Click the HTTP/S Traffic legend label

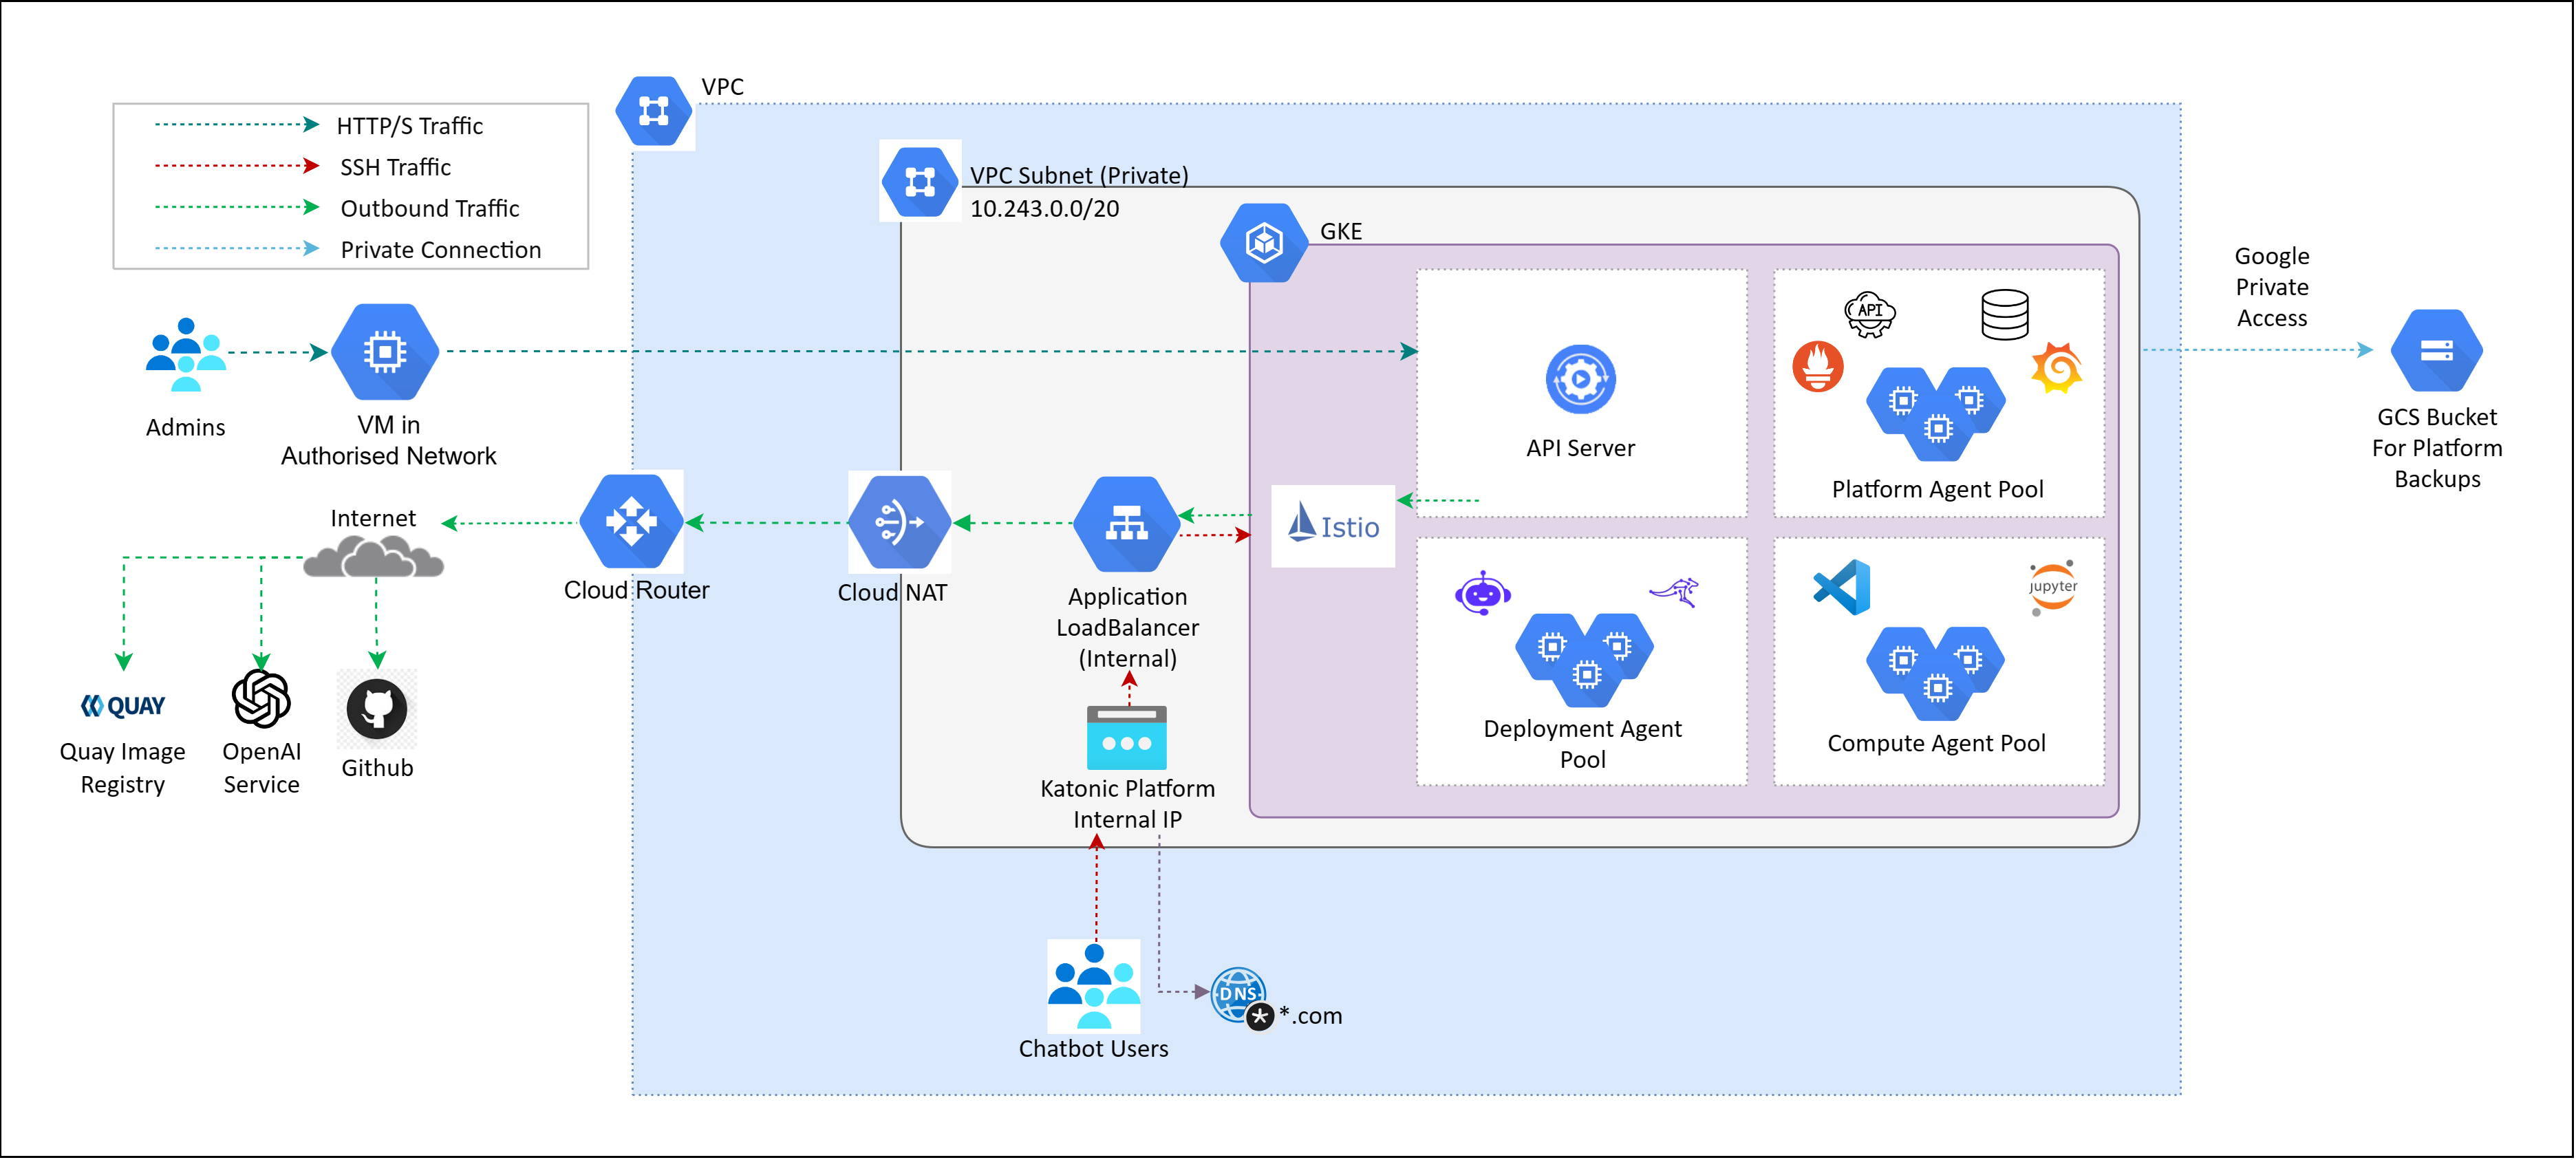tap(410, 126)
